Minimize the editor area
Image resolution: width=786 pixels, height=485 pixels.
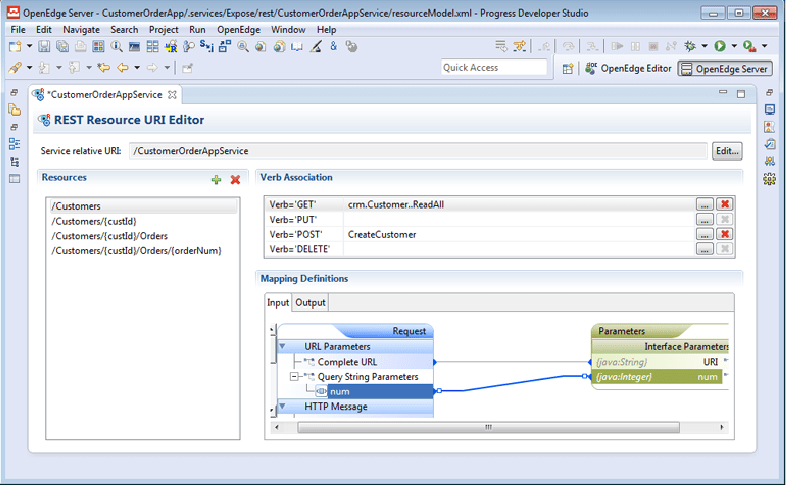723,93
